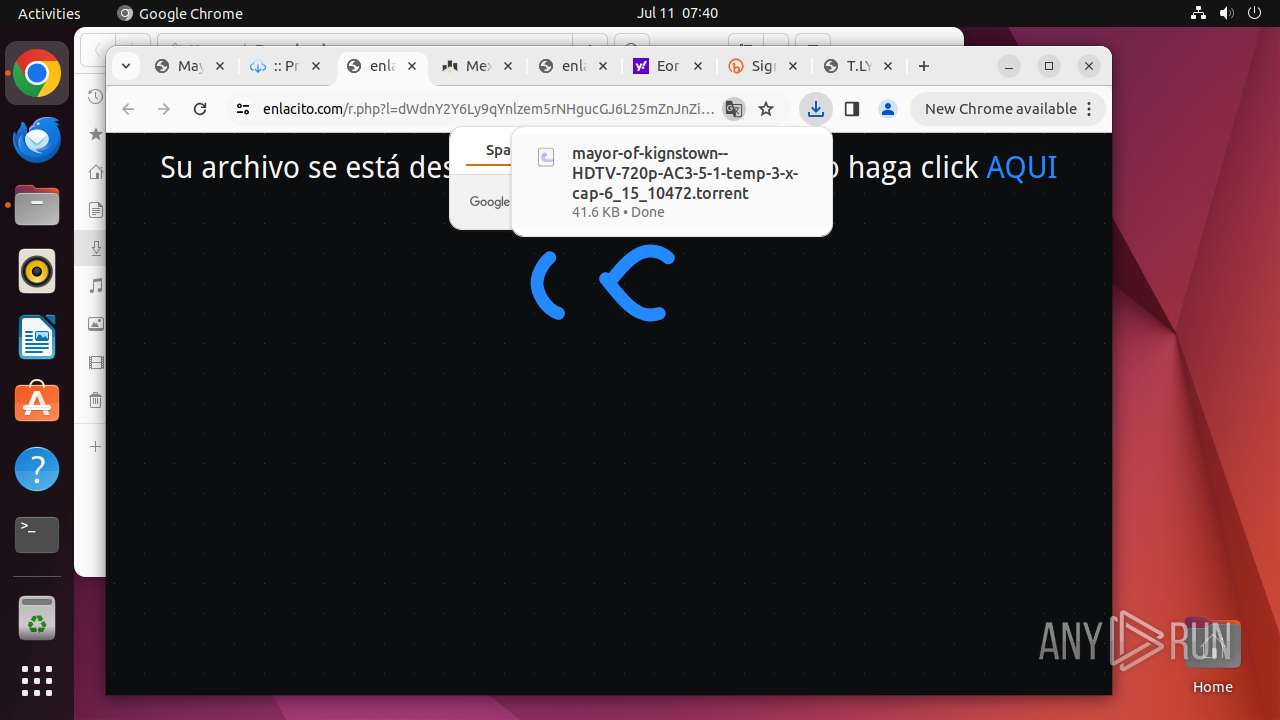Open Ubuntu Software from the dock
The width and height of the screenshot is (1280, 720).
[37, 403]
